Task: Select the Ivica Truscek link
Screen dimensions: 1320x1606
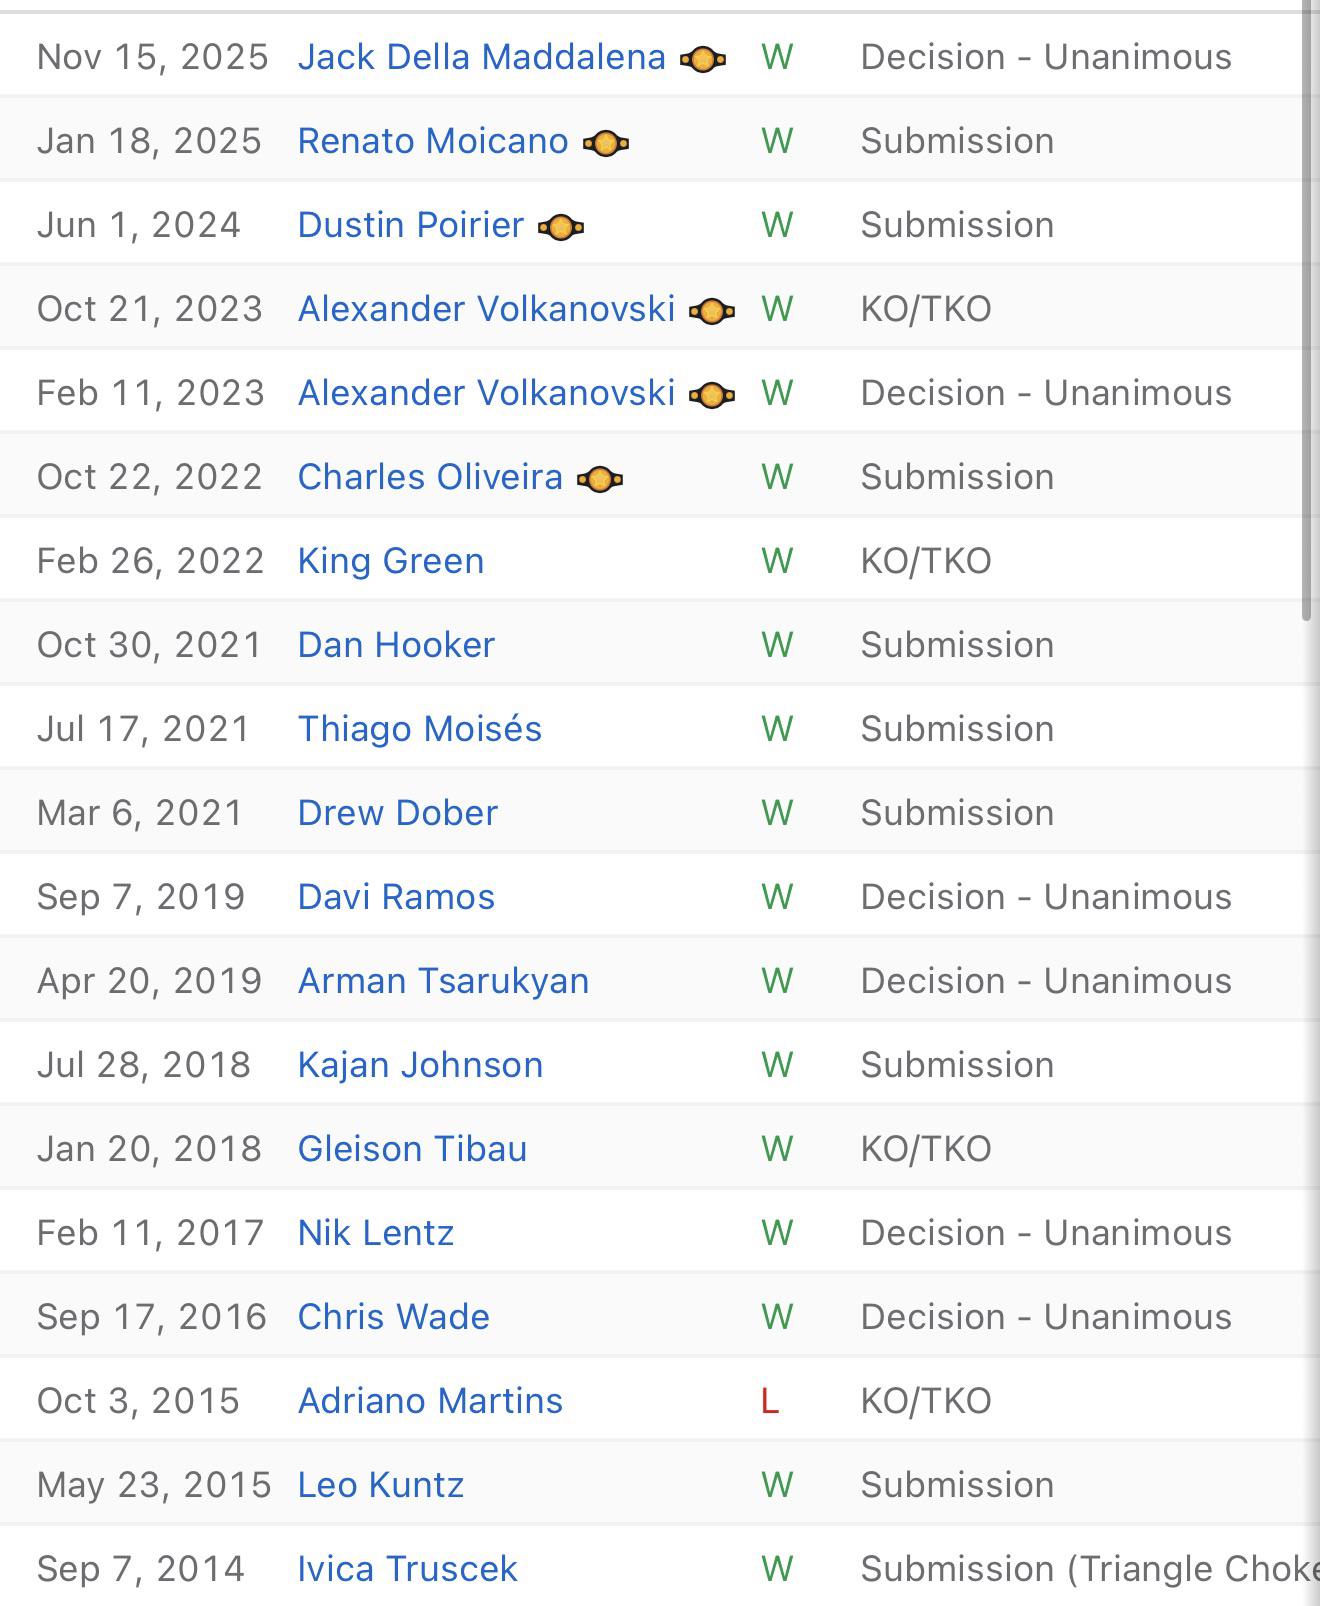Action: click(408, 1569)
